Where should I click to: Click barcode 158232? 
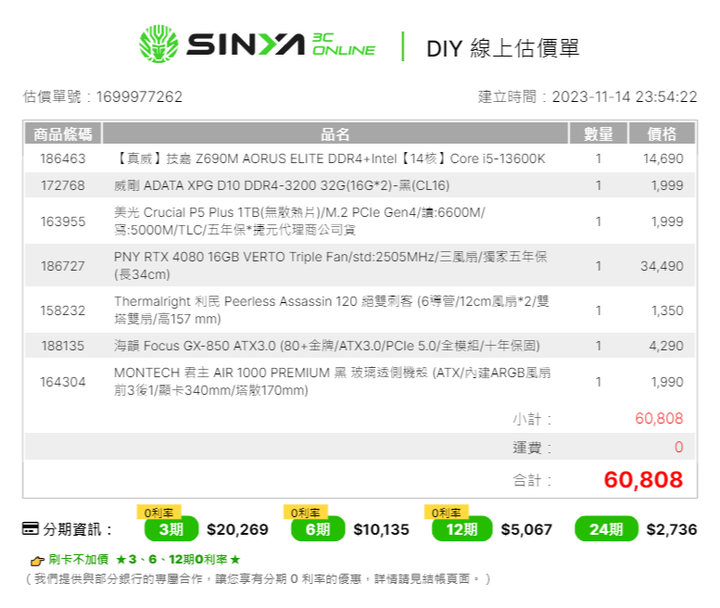click(x=63, y=310)
